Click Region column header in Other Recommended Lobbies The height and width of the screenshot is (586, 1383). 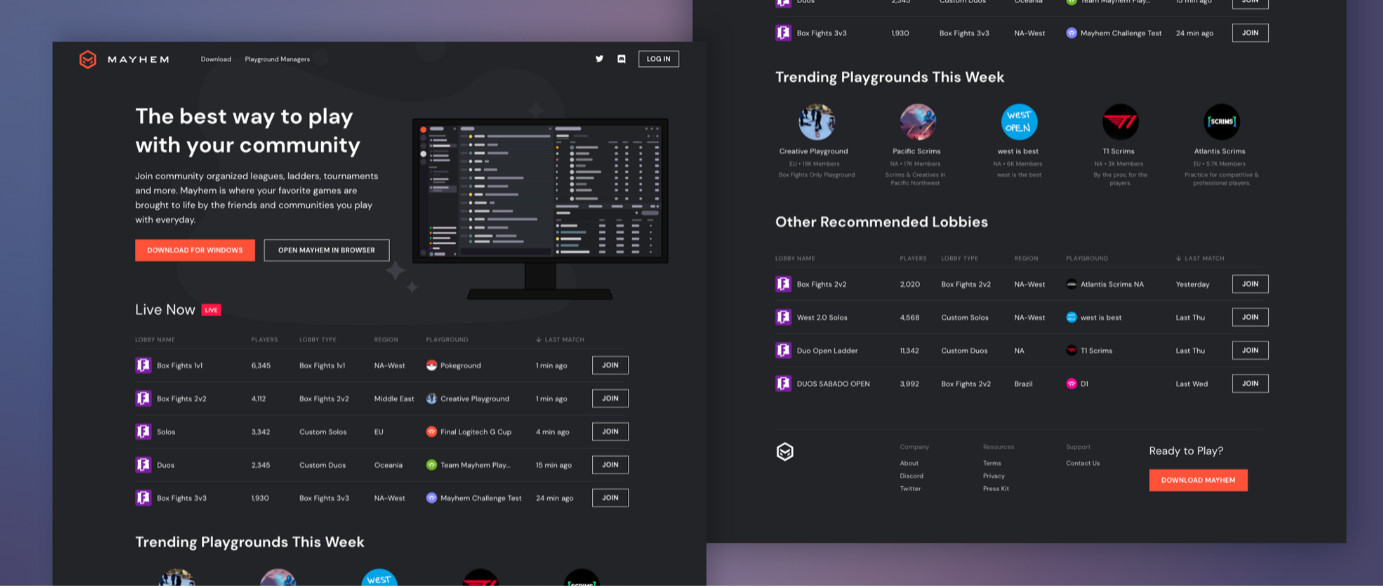(1026, 259)
